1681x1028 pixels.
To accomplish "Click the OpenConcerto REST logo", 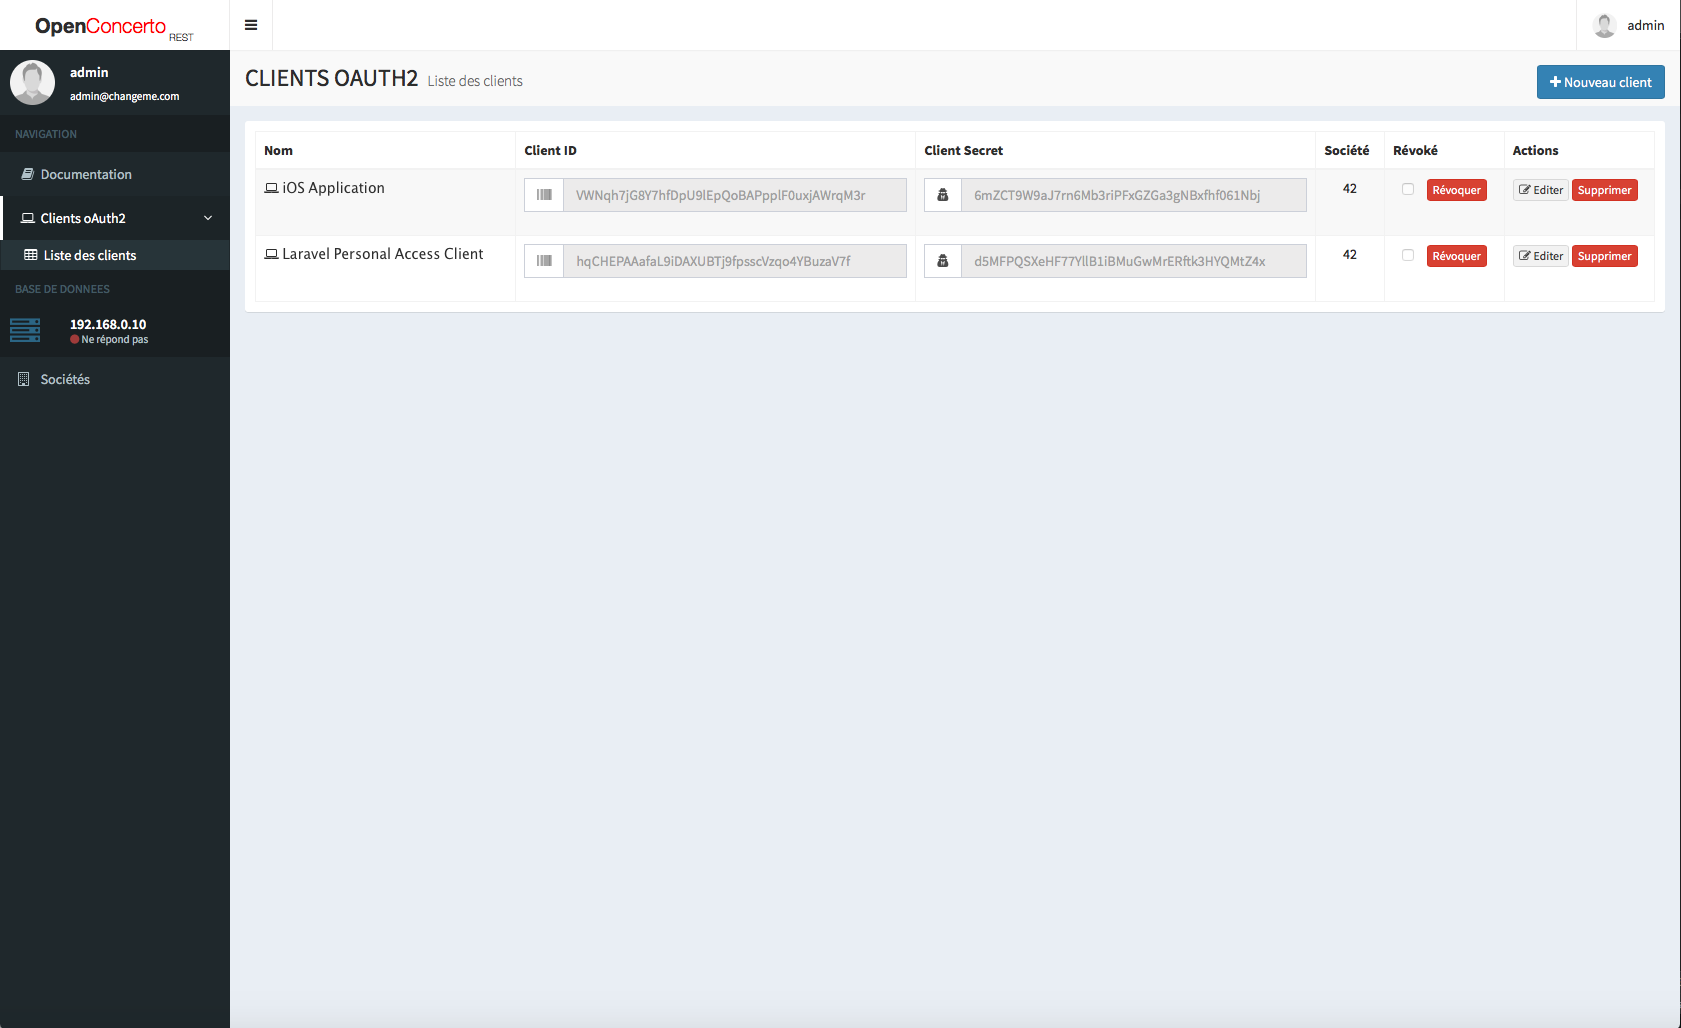I will (x=114, y=27).
